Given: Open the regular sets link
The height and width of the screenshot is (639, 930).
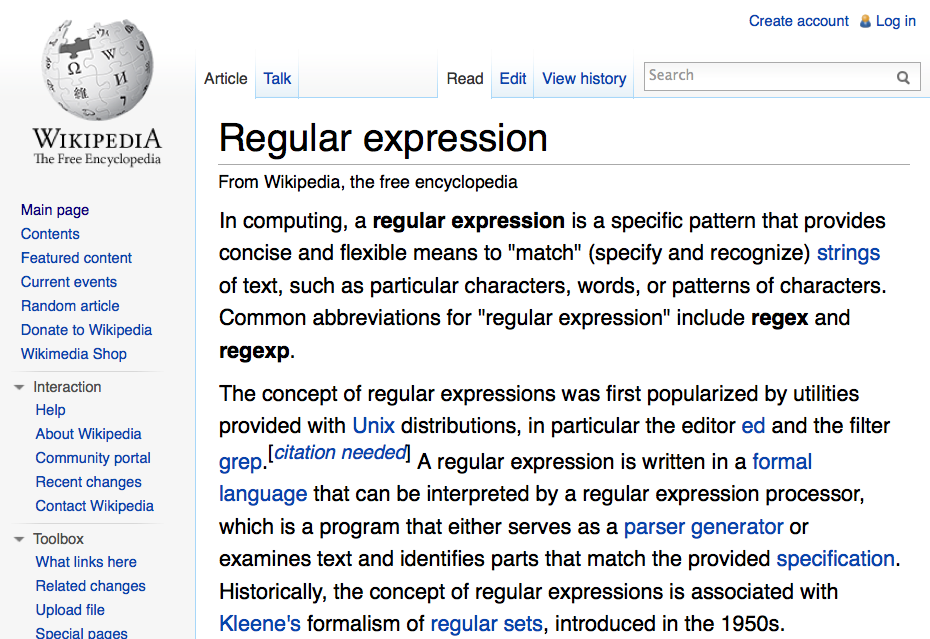Looking at the screenshot, I should tap(486, 622).
